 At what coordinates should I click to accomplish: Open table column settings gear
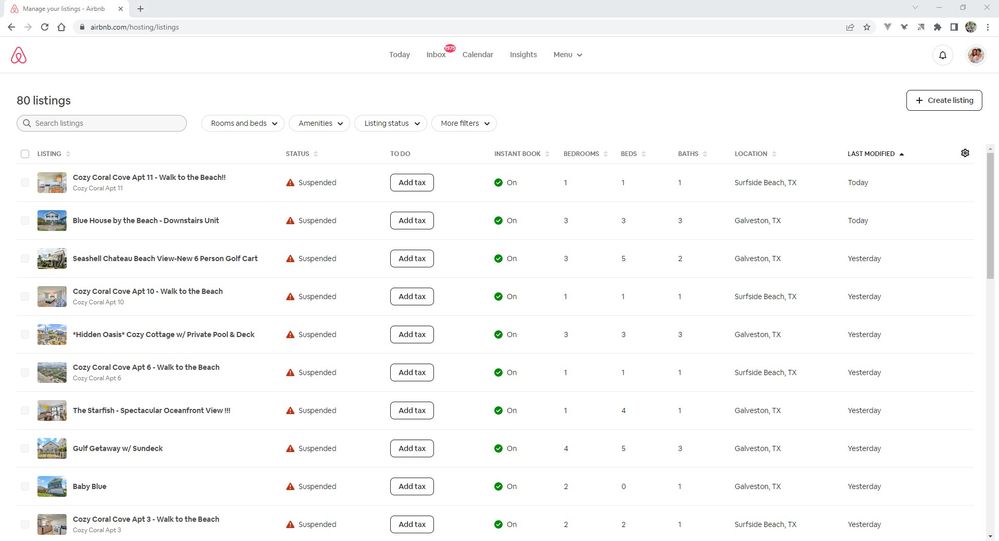(x=965, y=153)
